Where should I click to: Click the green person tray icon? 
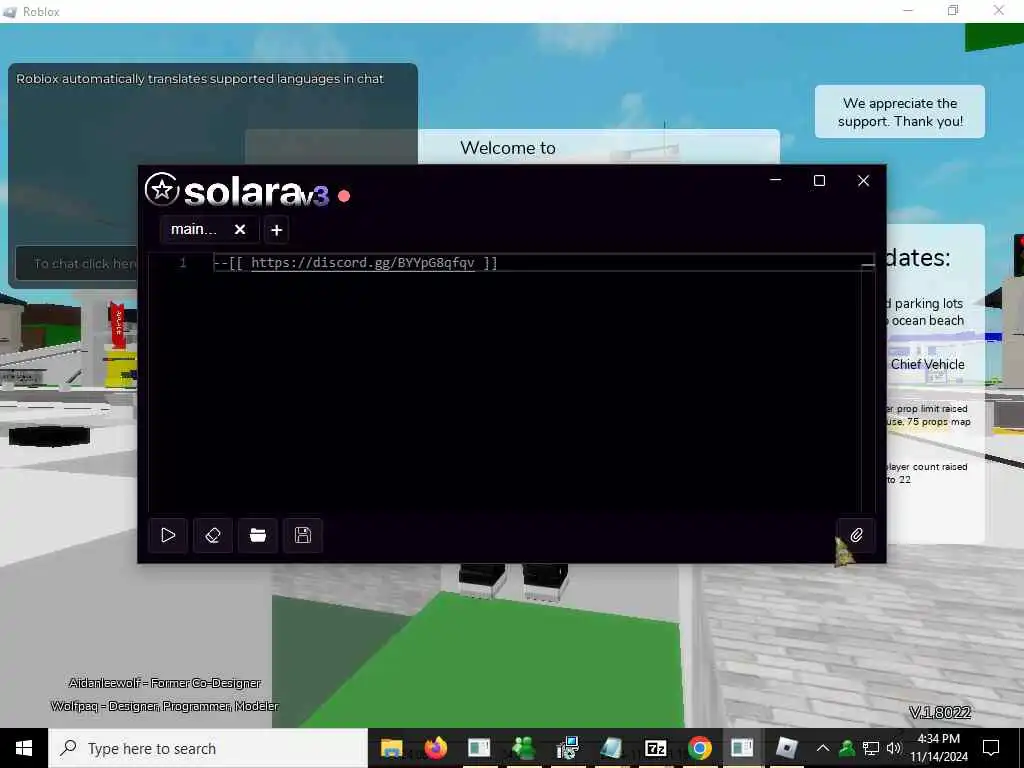[846, 748]
